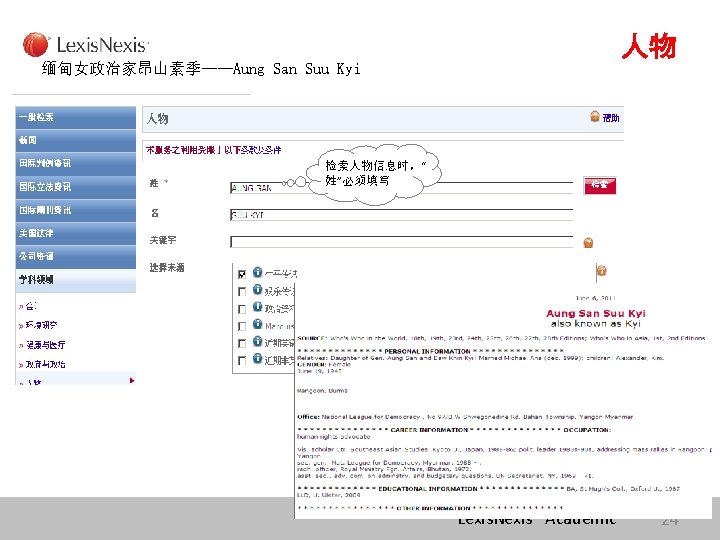This screenshot has height=540, width=720.
Task: Open the 公司资讯 sidebar menu
Action: point(76,257)
